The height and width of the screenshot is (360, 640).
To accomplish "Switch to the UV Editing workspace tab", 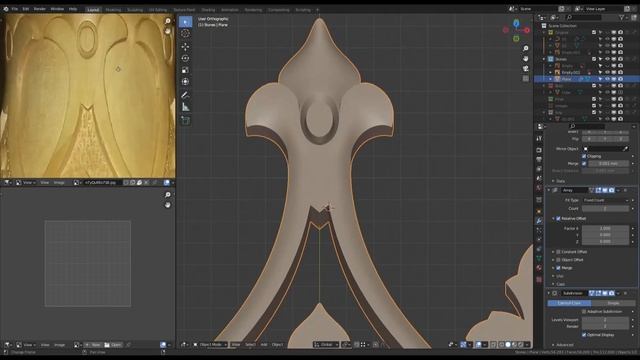I will (x=158, y=10).
